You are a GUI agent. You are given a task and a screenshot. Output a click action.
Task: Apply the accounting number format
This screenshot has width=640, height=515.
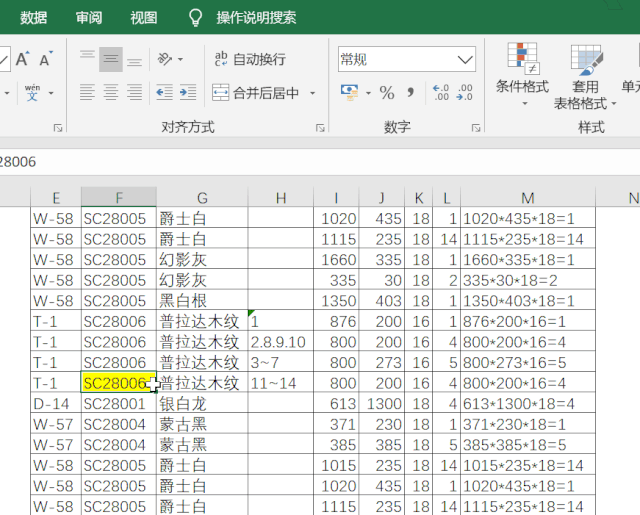coord(349,93)
